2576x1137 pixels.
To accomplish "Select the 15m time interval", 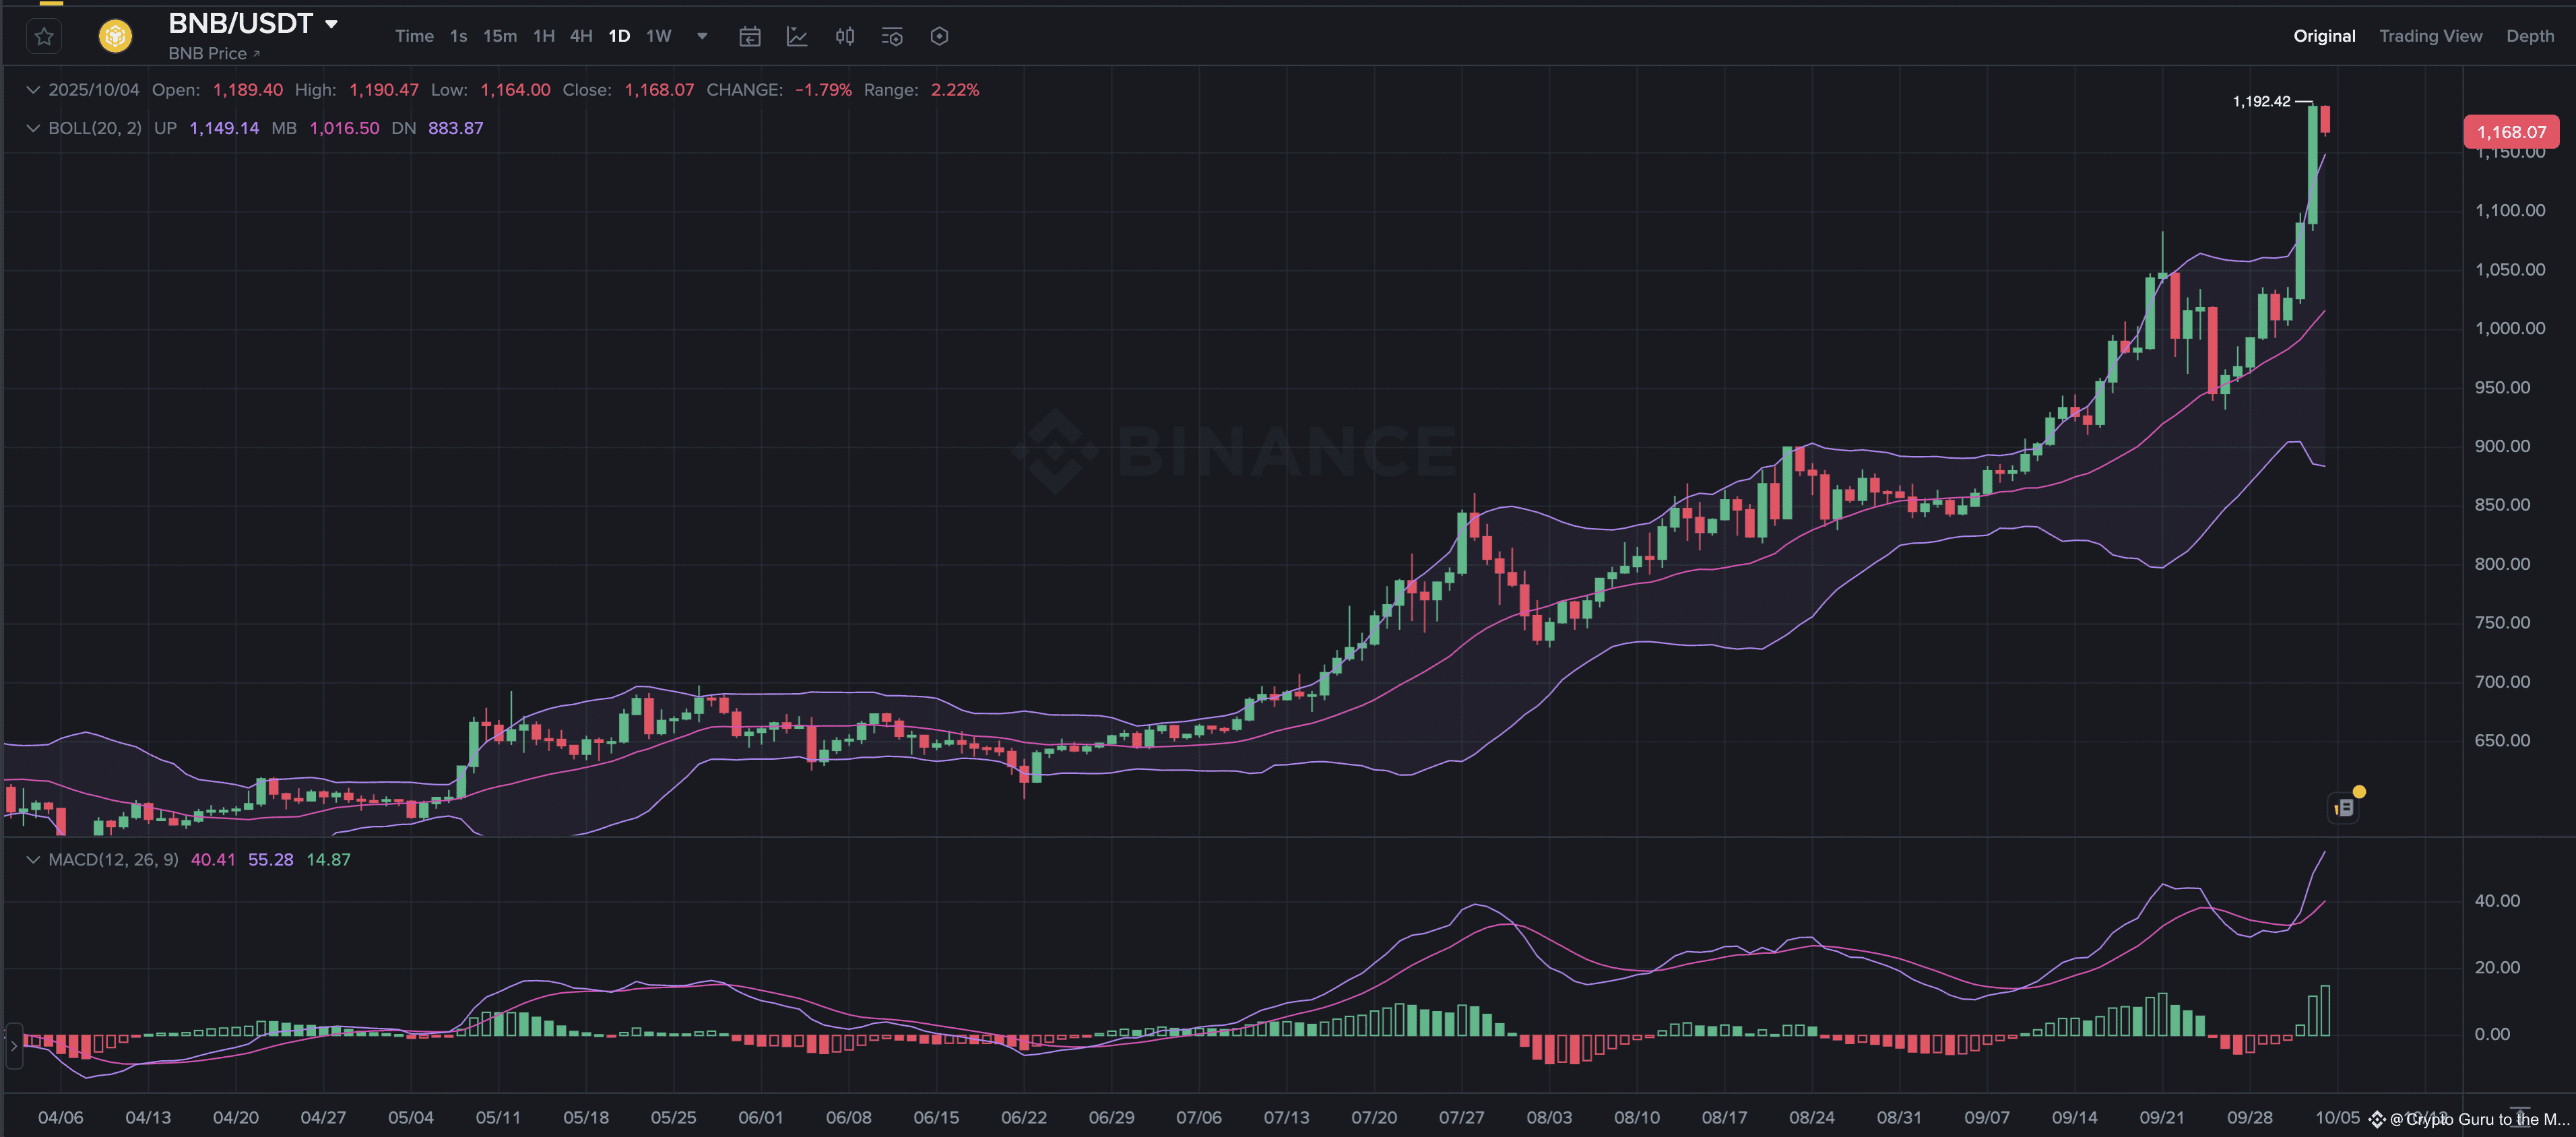I will click(x=500, y=36).
